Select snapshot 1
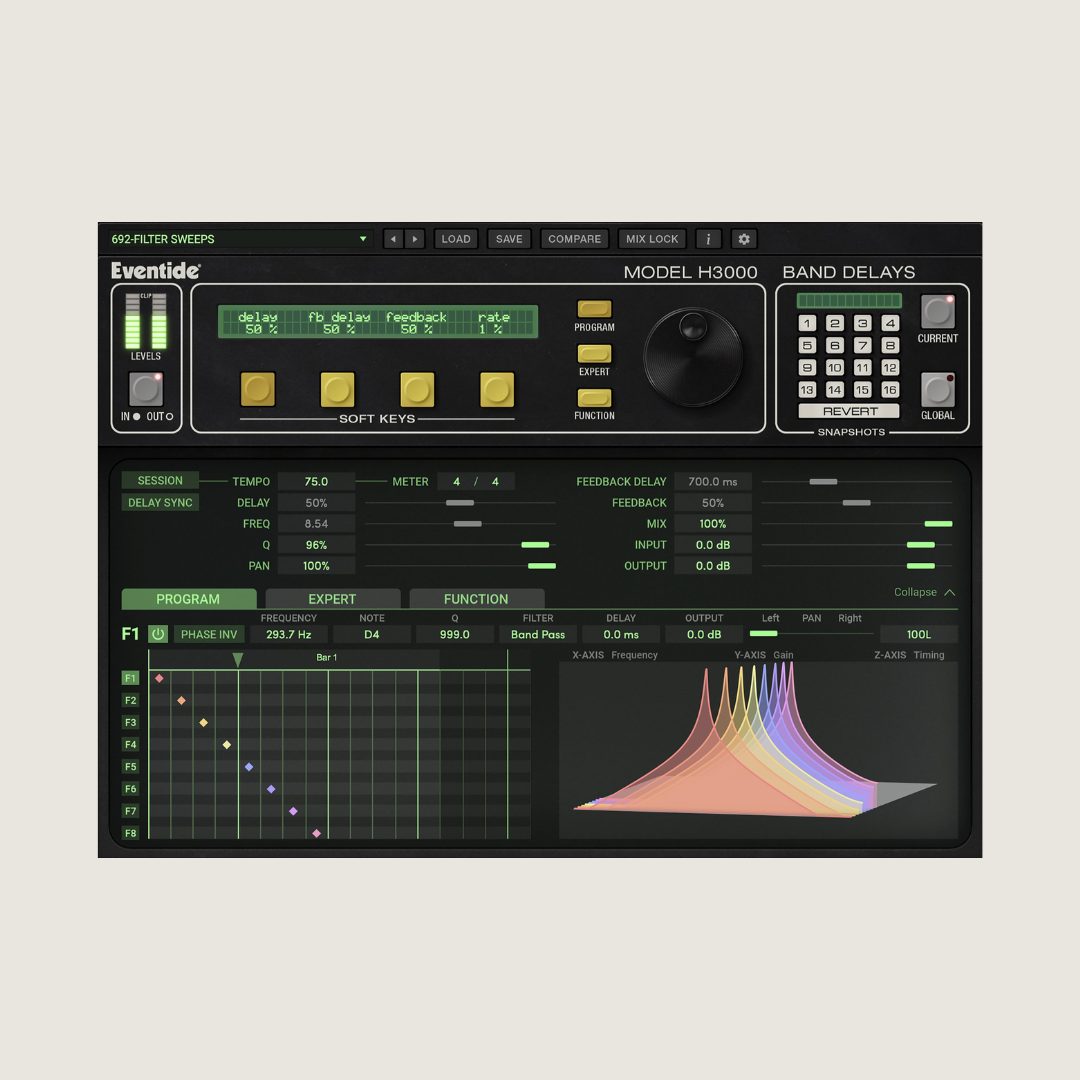The width and height of the screenshot is (1080, 1080). (x=807, y=323)
